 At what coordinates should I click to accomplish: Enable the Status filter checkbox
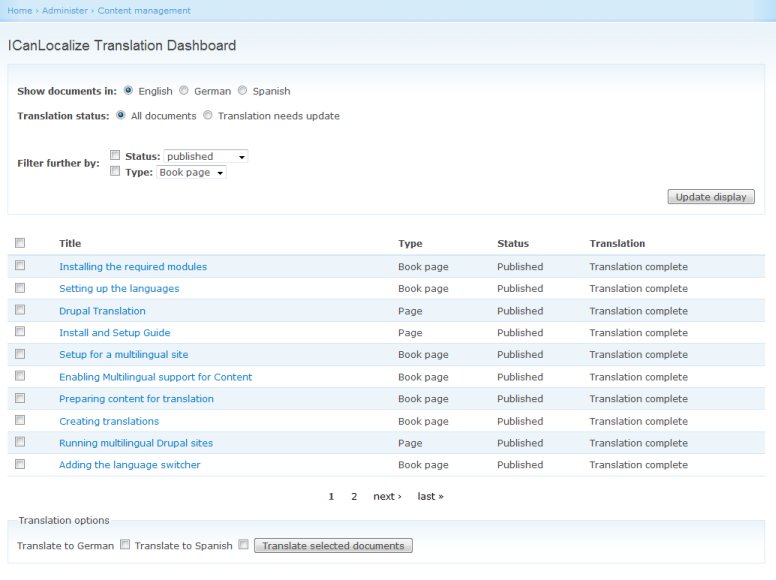point(115,156)
